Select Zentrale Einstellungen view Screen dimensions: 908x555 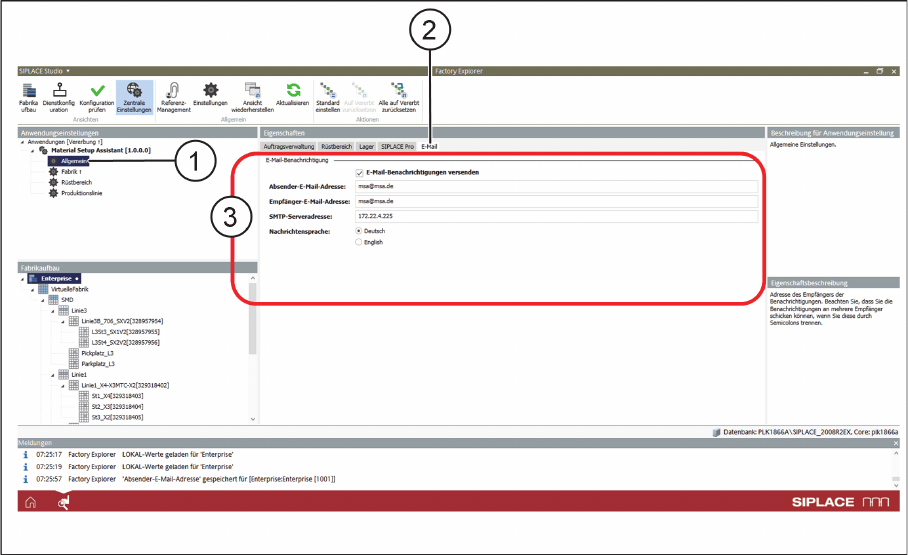(x=134, y=97)
